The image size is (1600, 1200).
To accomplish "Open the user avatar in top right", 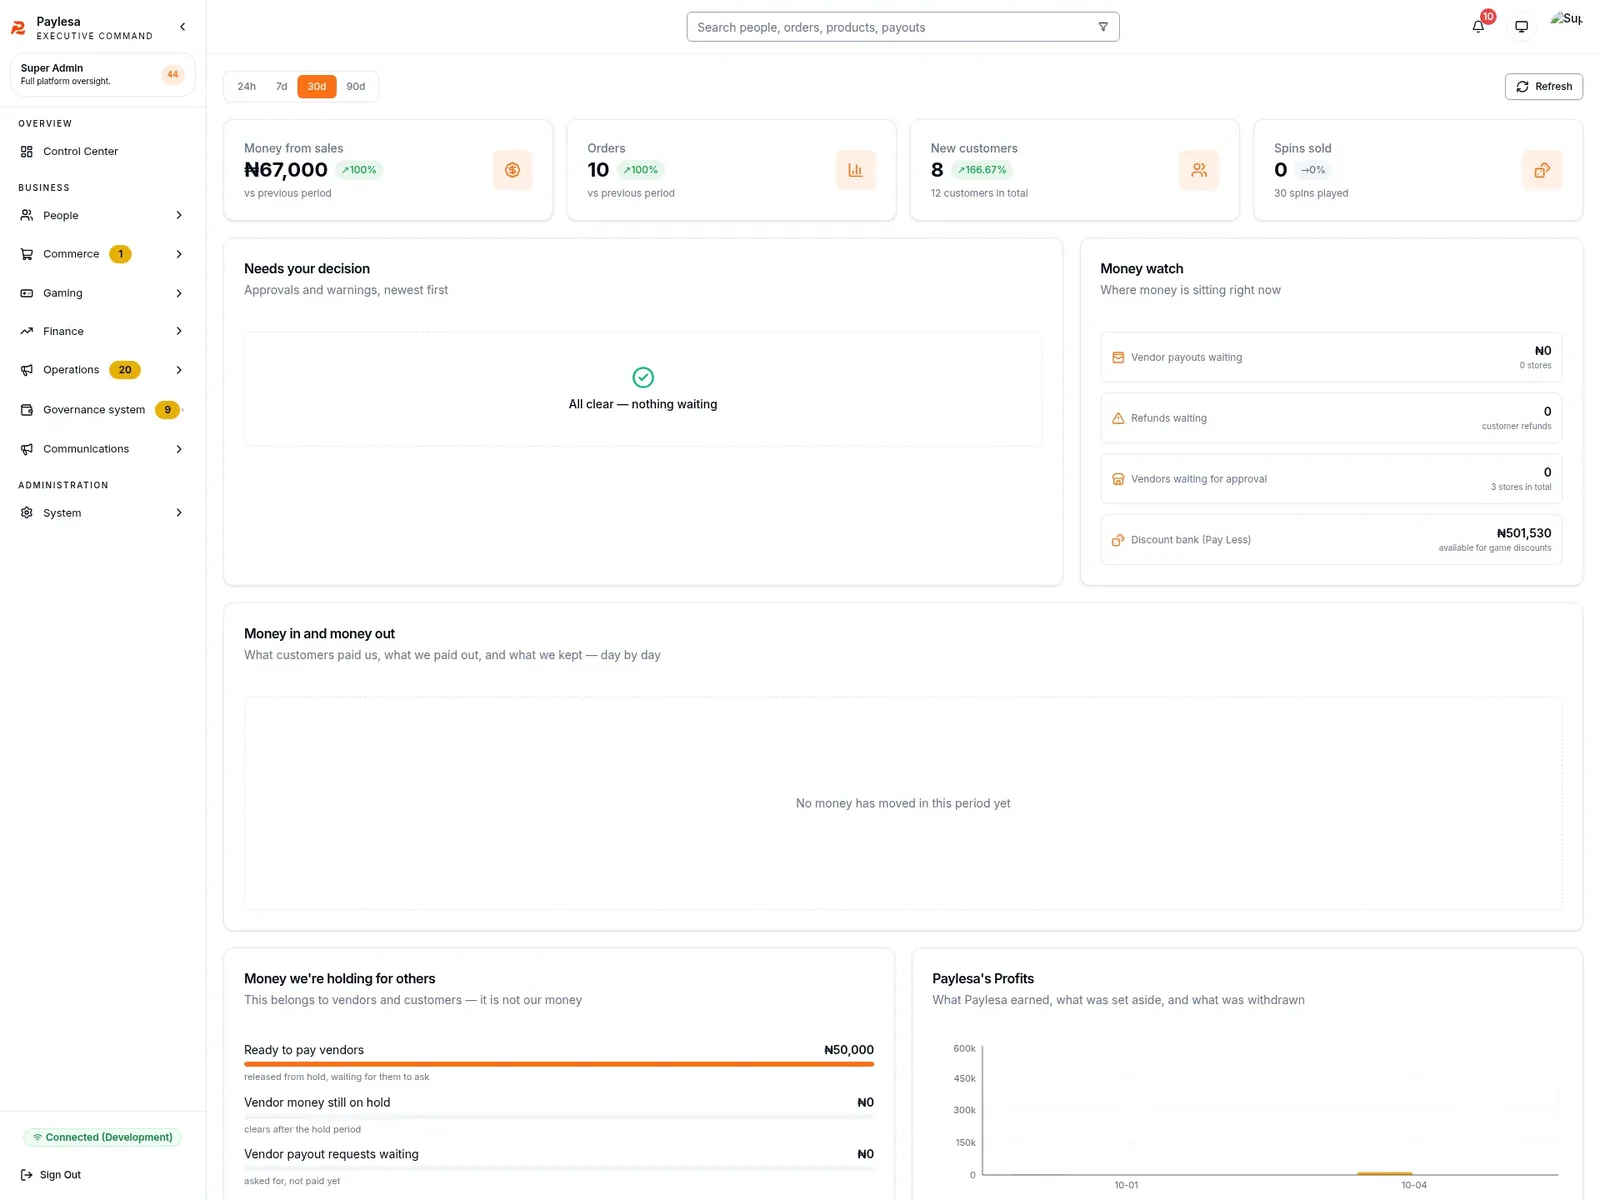I will pyautogui.click(x=1566, y=20).
